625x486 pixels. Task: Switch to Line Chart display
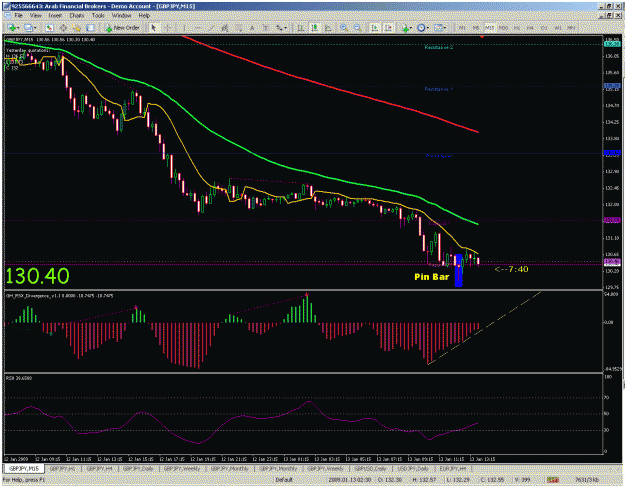(328, 28)
